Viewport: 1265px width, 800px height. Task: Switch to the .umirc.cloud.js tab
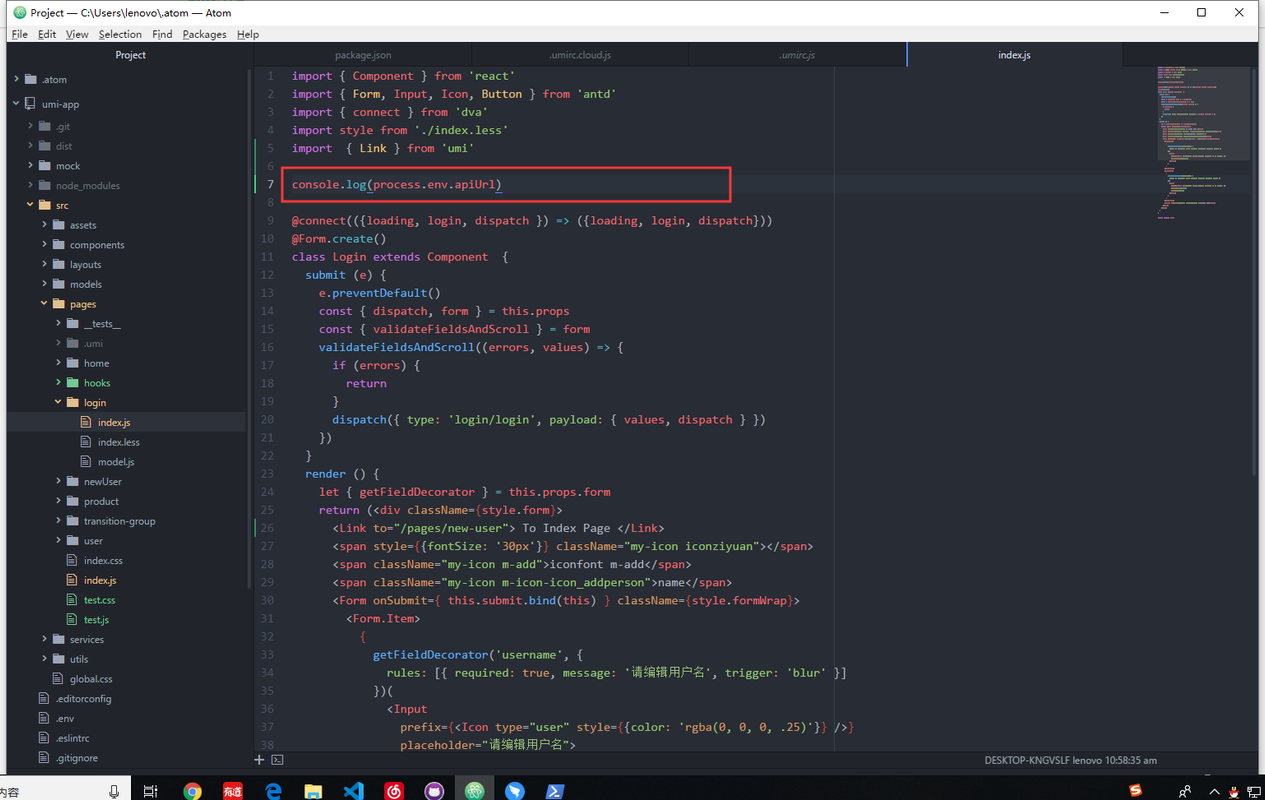click(x=580, y=55)
